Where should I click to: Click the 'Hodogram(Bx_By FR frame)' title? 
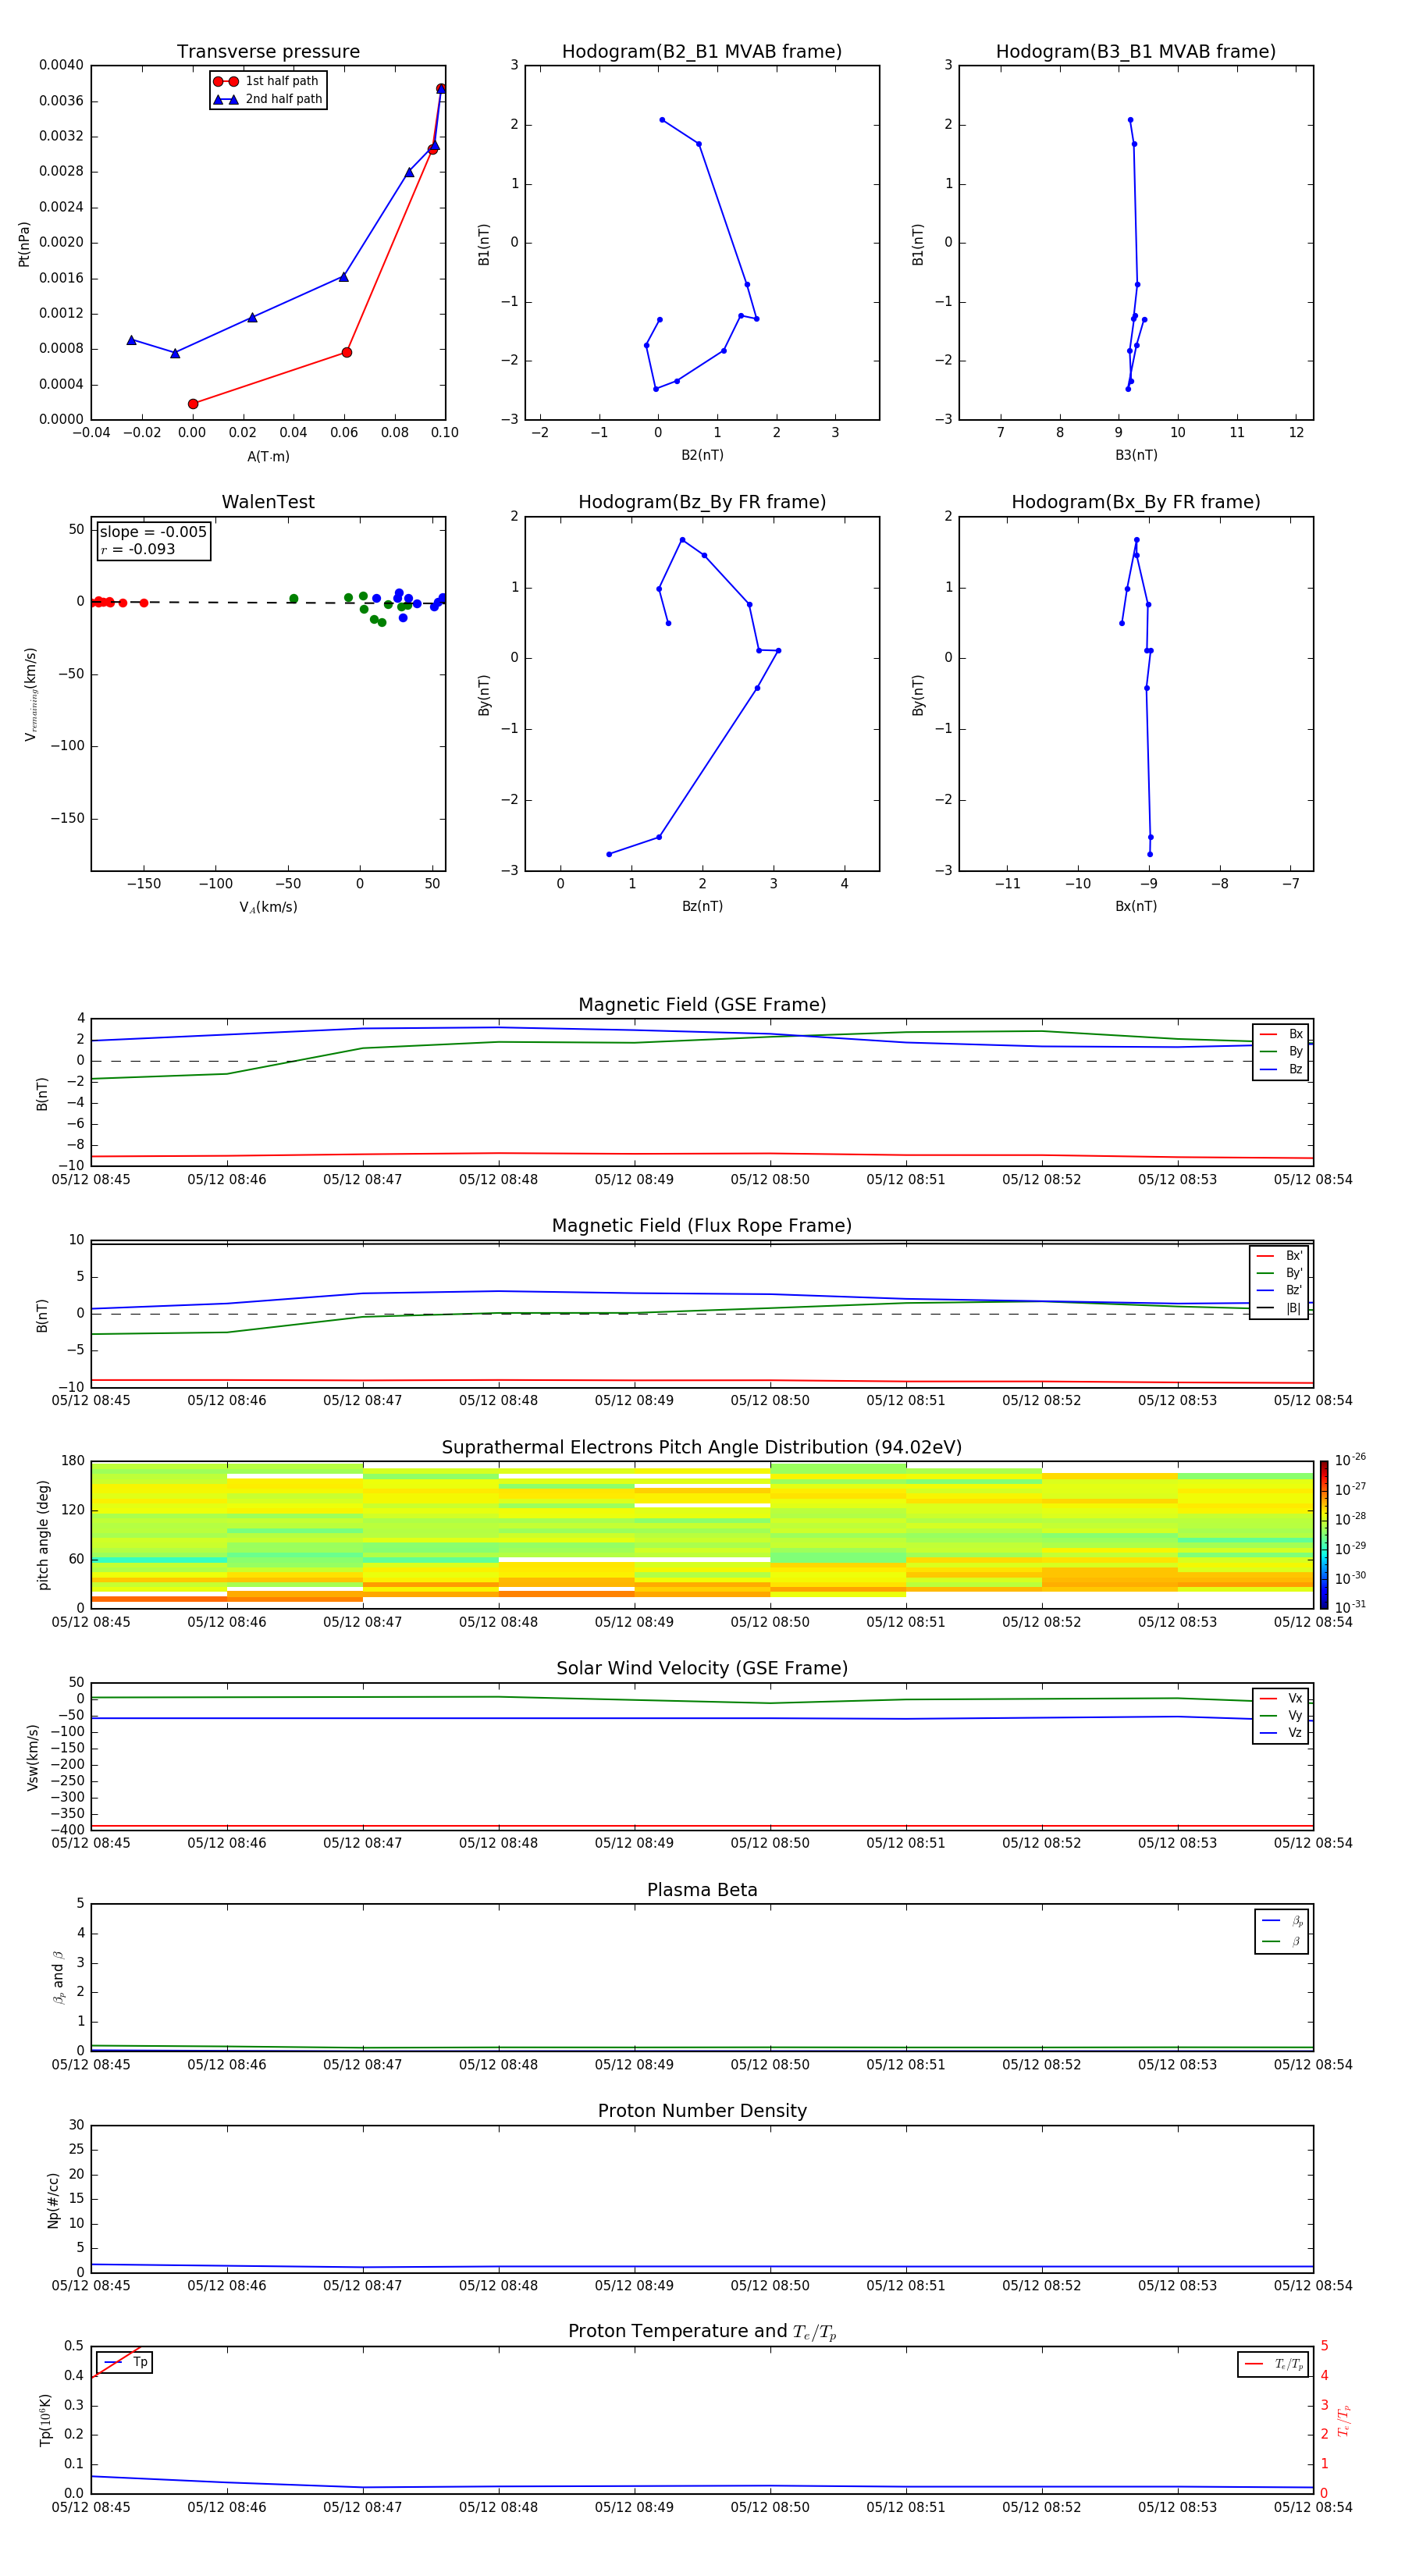pos(1136,502)
